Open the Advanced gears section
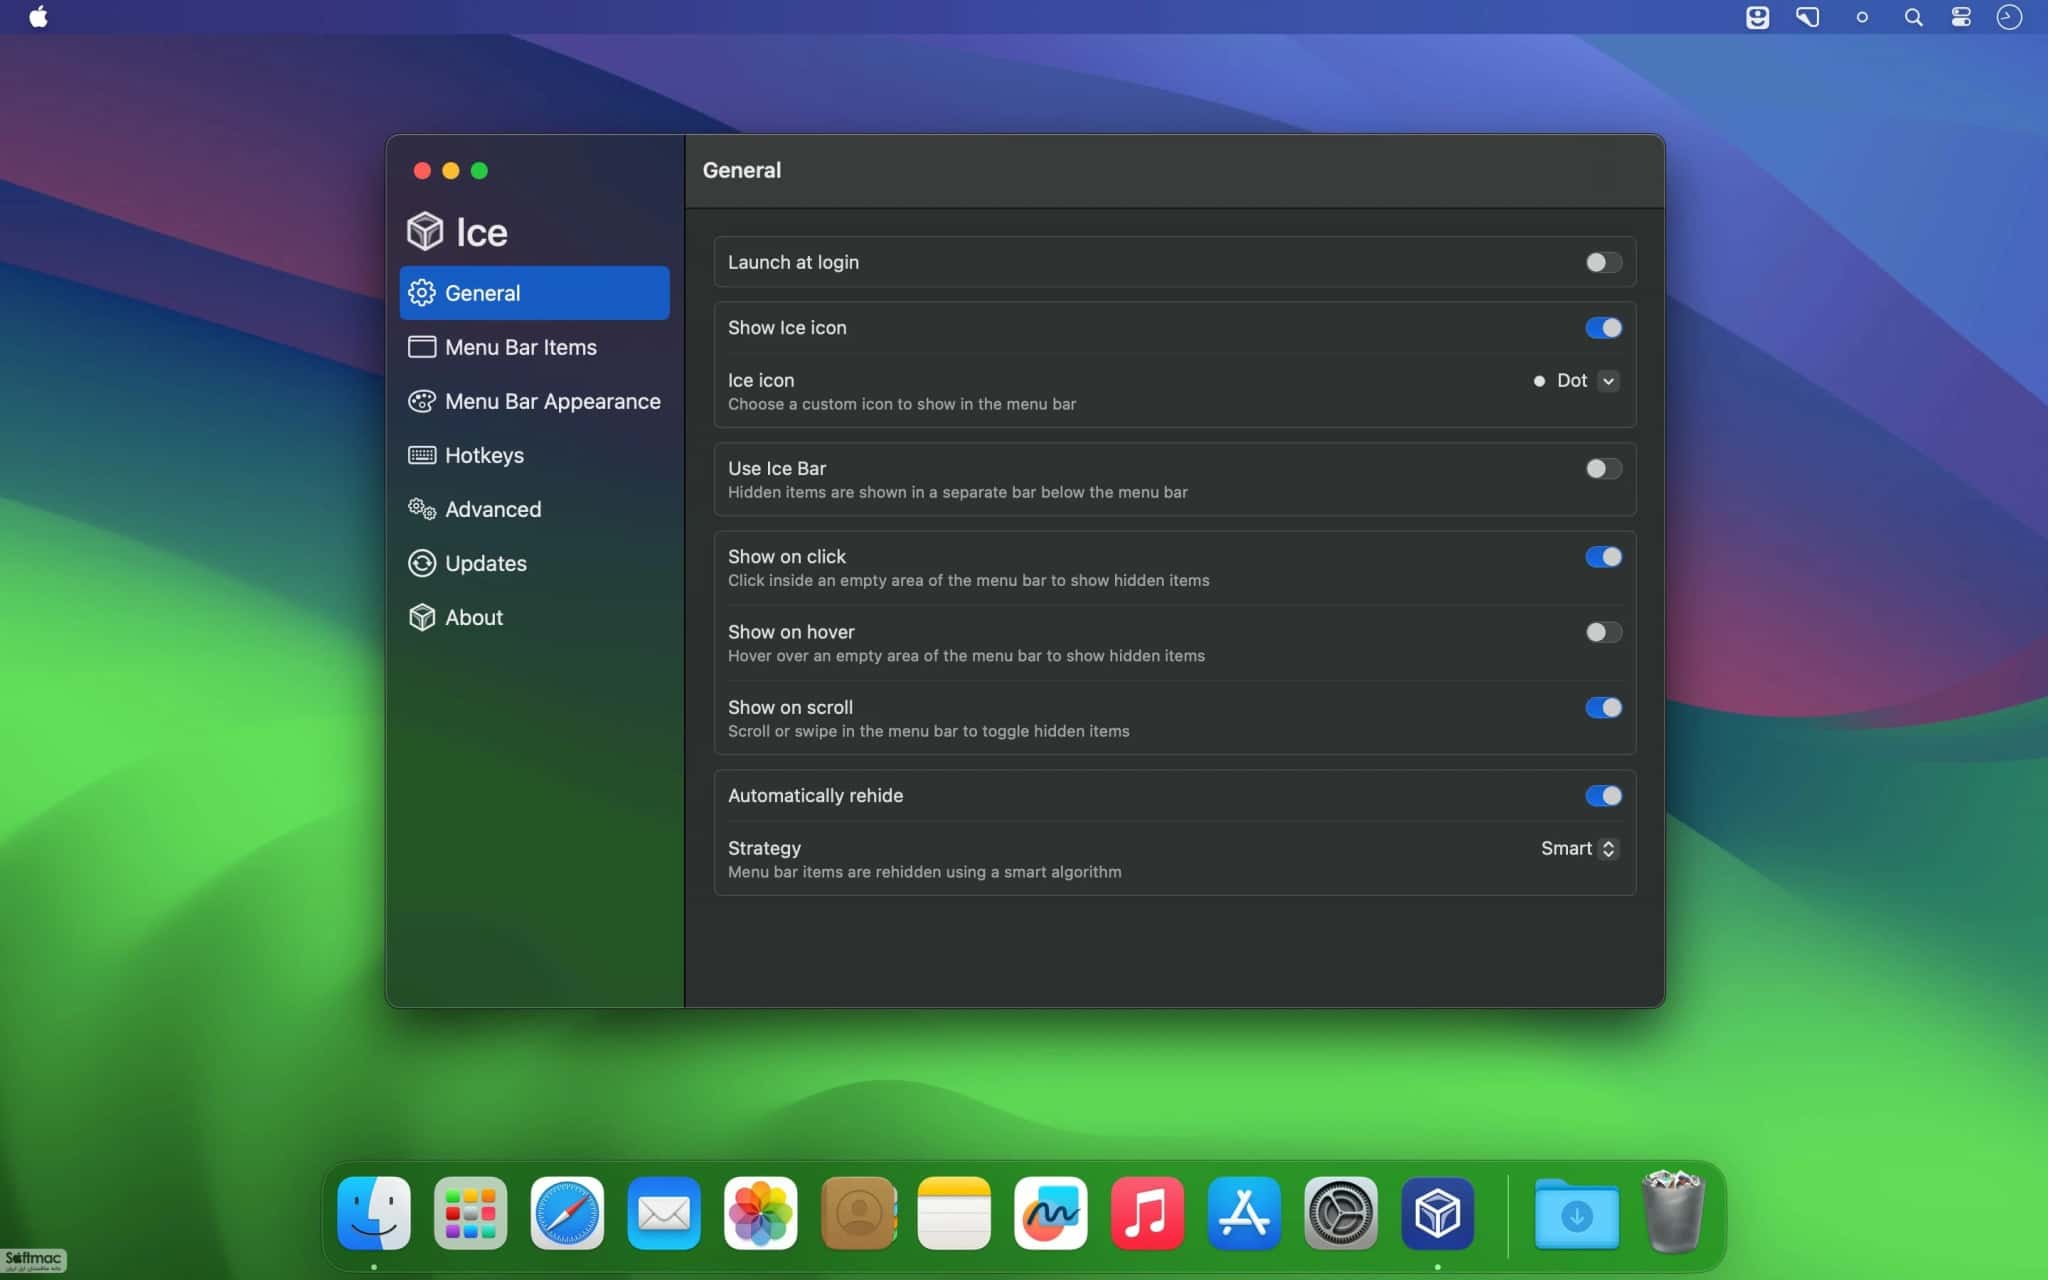 click(534, 509)
